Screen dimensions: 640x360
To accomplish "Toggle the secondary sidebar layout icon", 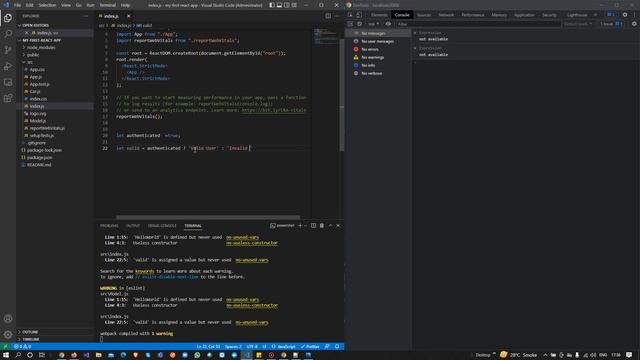I will 287,5.
